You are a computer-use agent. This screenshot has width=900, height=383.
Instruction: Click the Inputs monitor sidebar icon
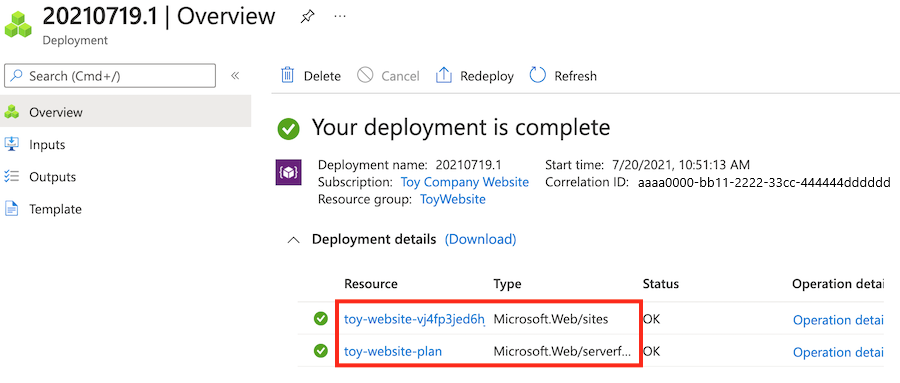(x=11, y=145)
